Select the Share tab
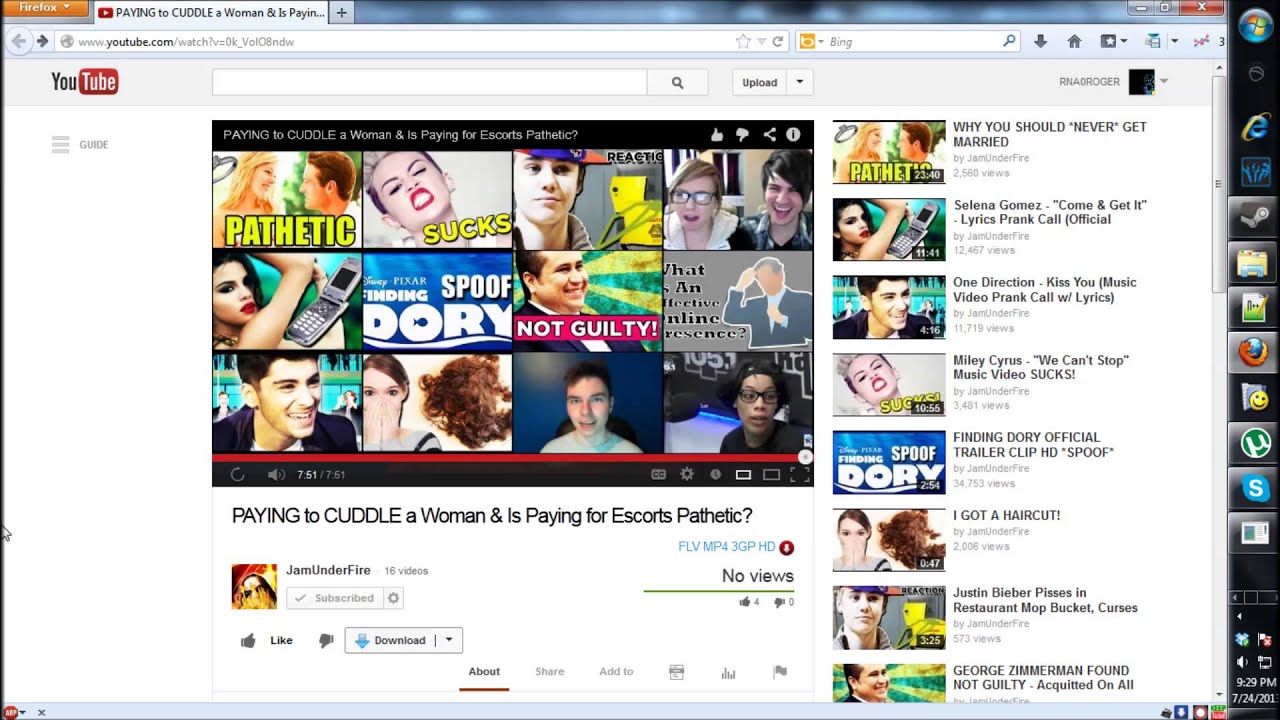 point(549,672)
